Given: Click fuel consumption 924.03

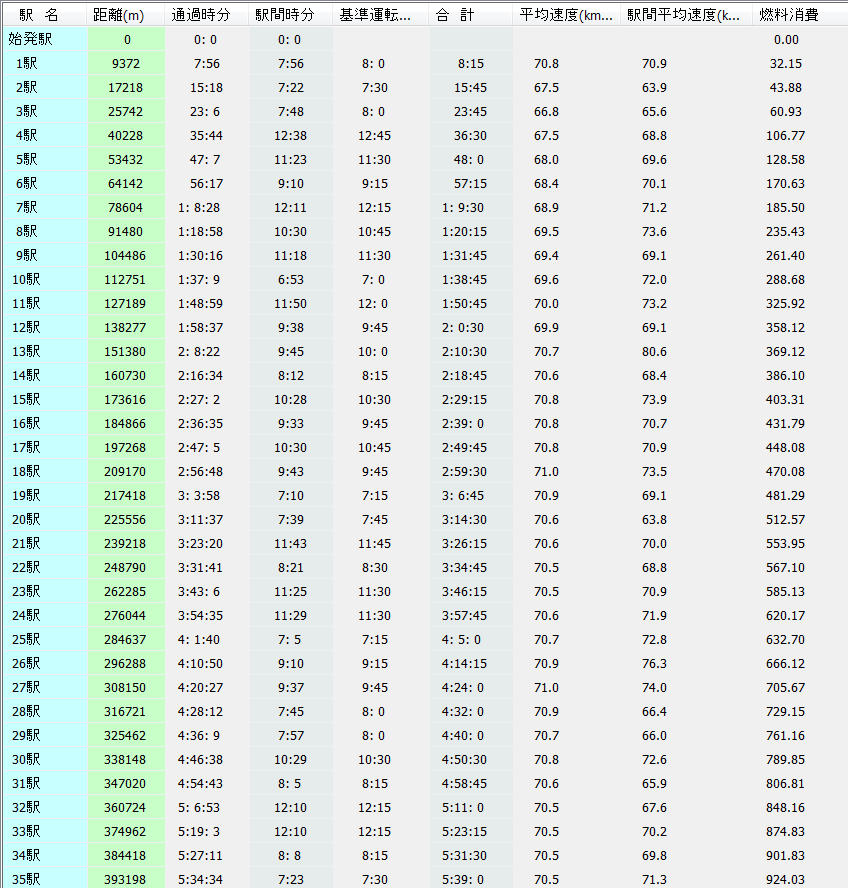Looking at the screenshot, I should point(785,880).
